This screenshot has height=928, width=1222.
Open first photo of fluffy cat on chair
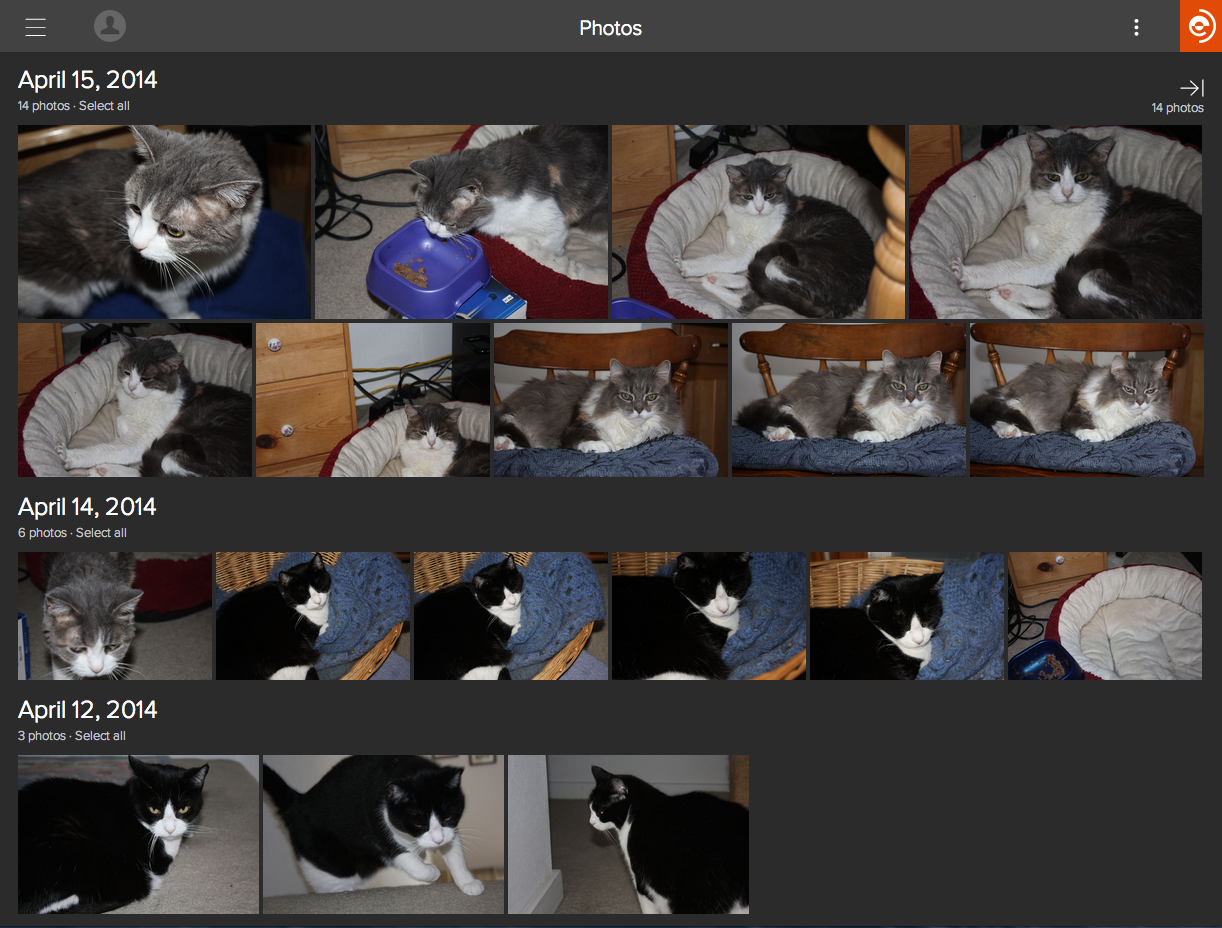pos(611,400)
